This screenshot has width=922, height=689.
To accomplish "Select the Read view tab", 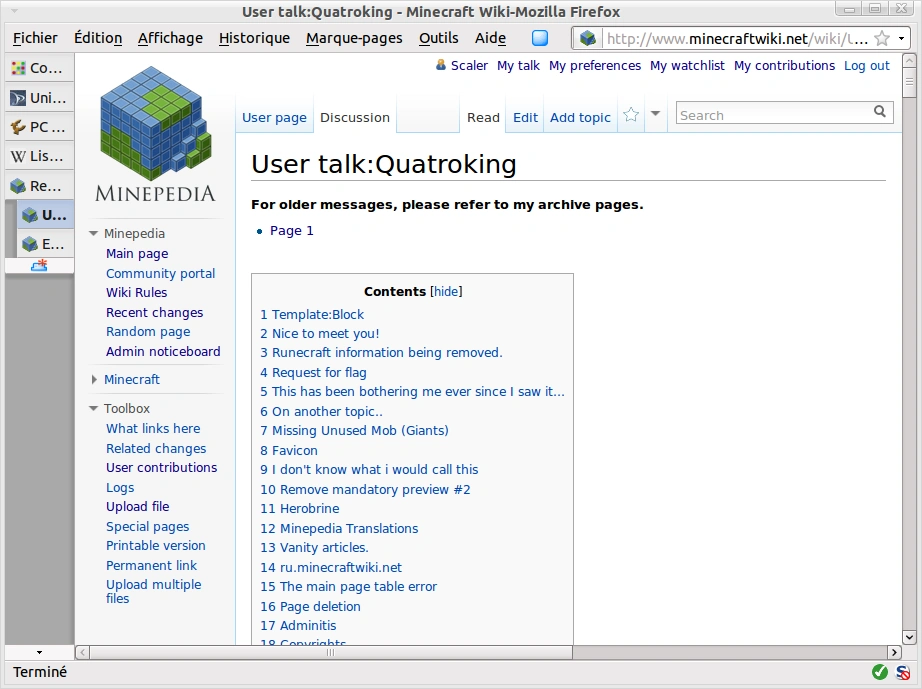I will point(483,118).
